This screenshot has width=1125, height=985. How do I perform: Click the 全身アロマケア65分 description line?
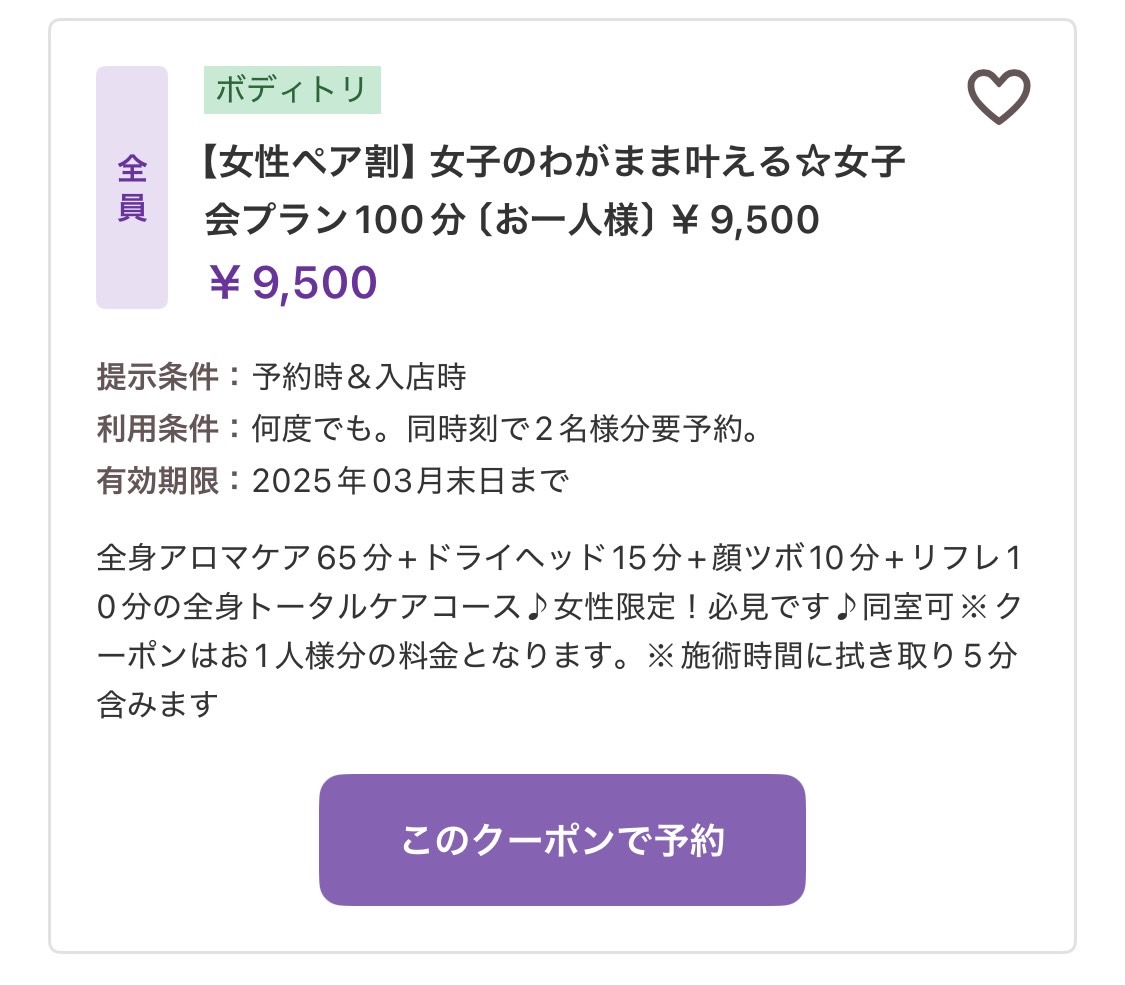pyautogui.click(x=558, y=557)
